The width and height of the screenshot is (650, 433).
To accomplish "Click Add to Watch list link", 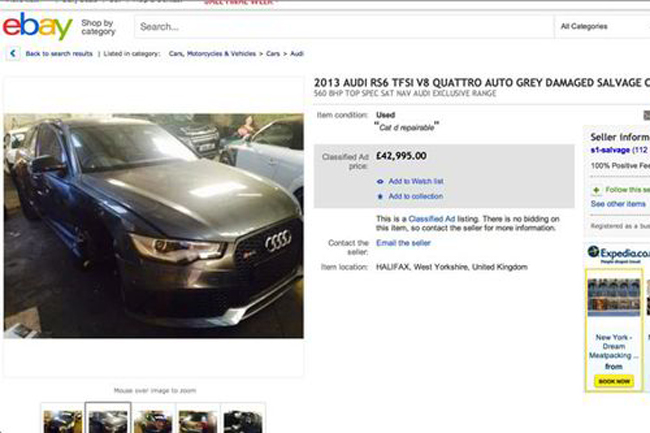I will (416, 181).
